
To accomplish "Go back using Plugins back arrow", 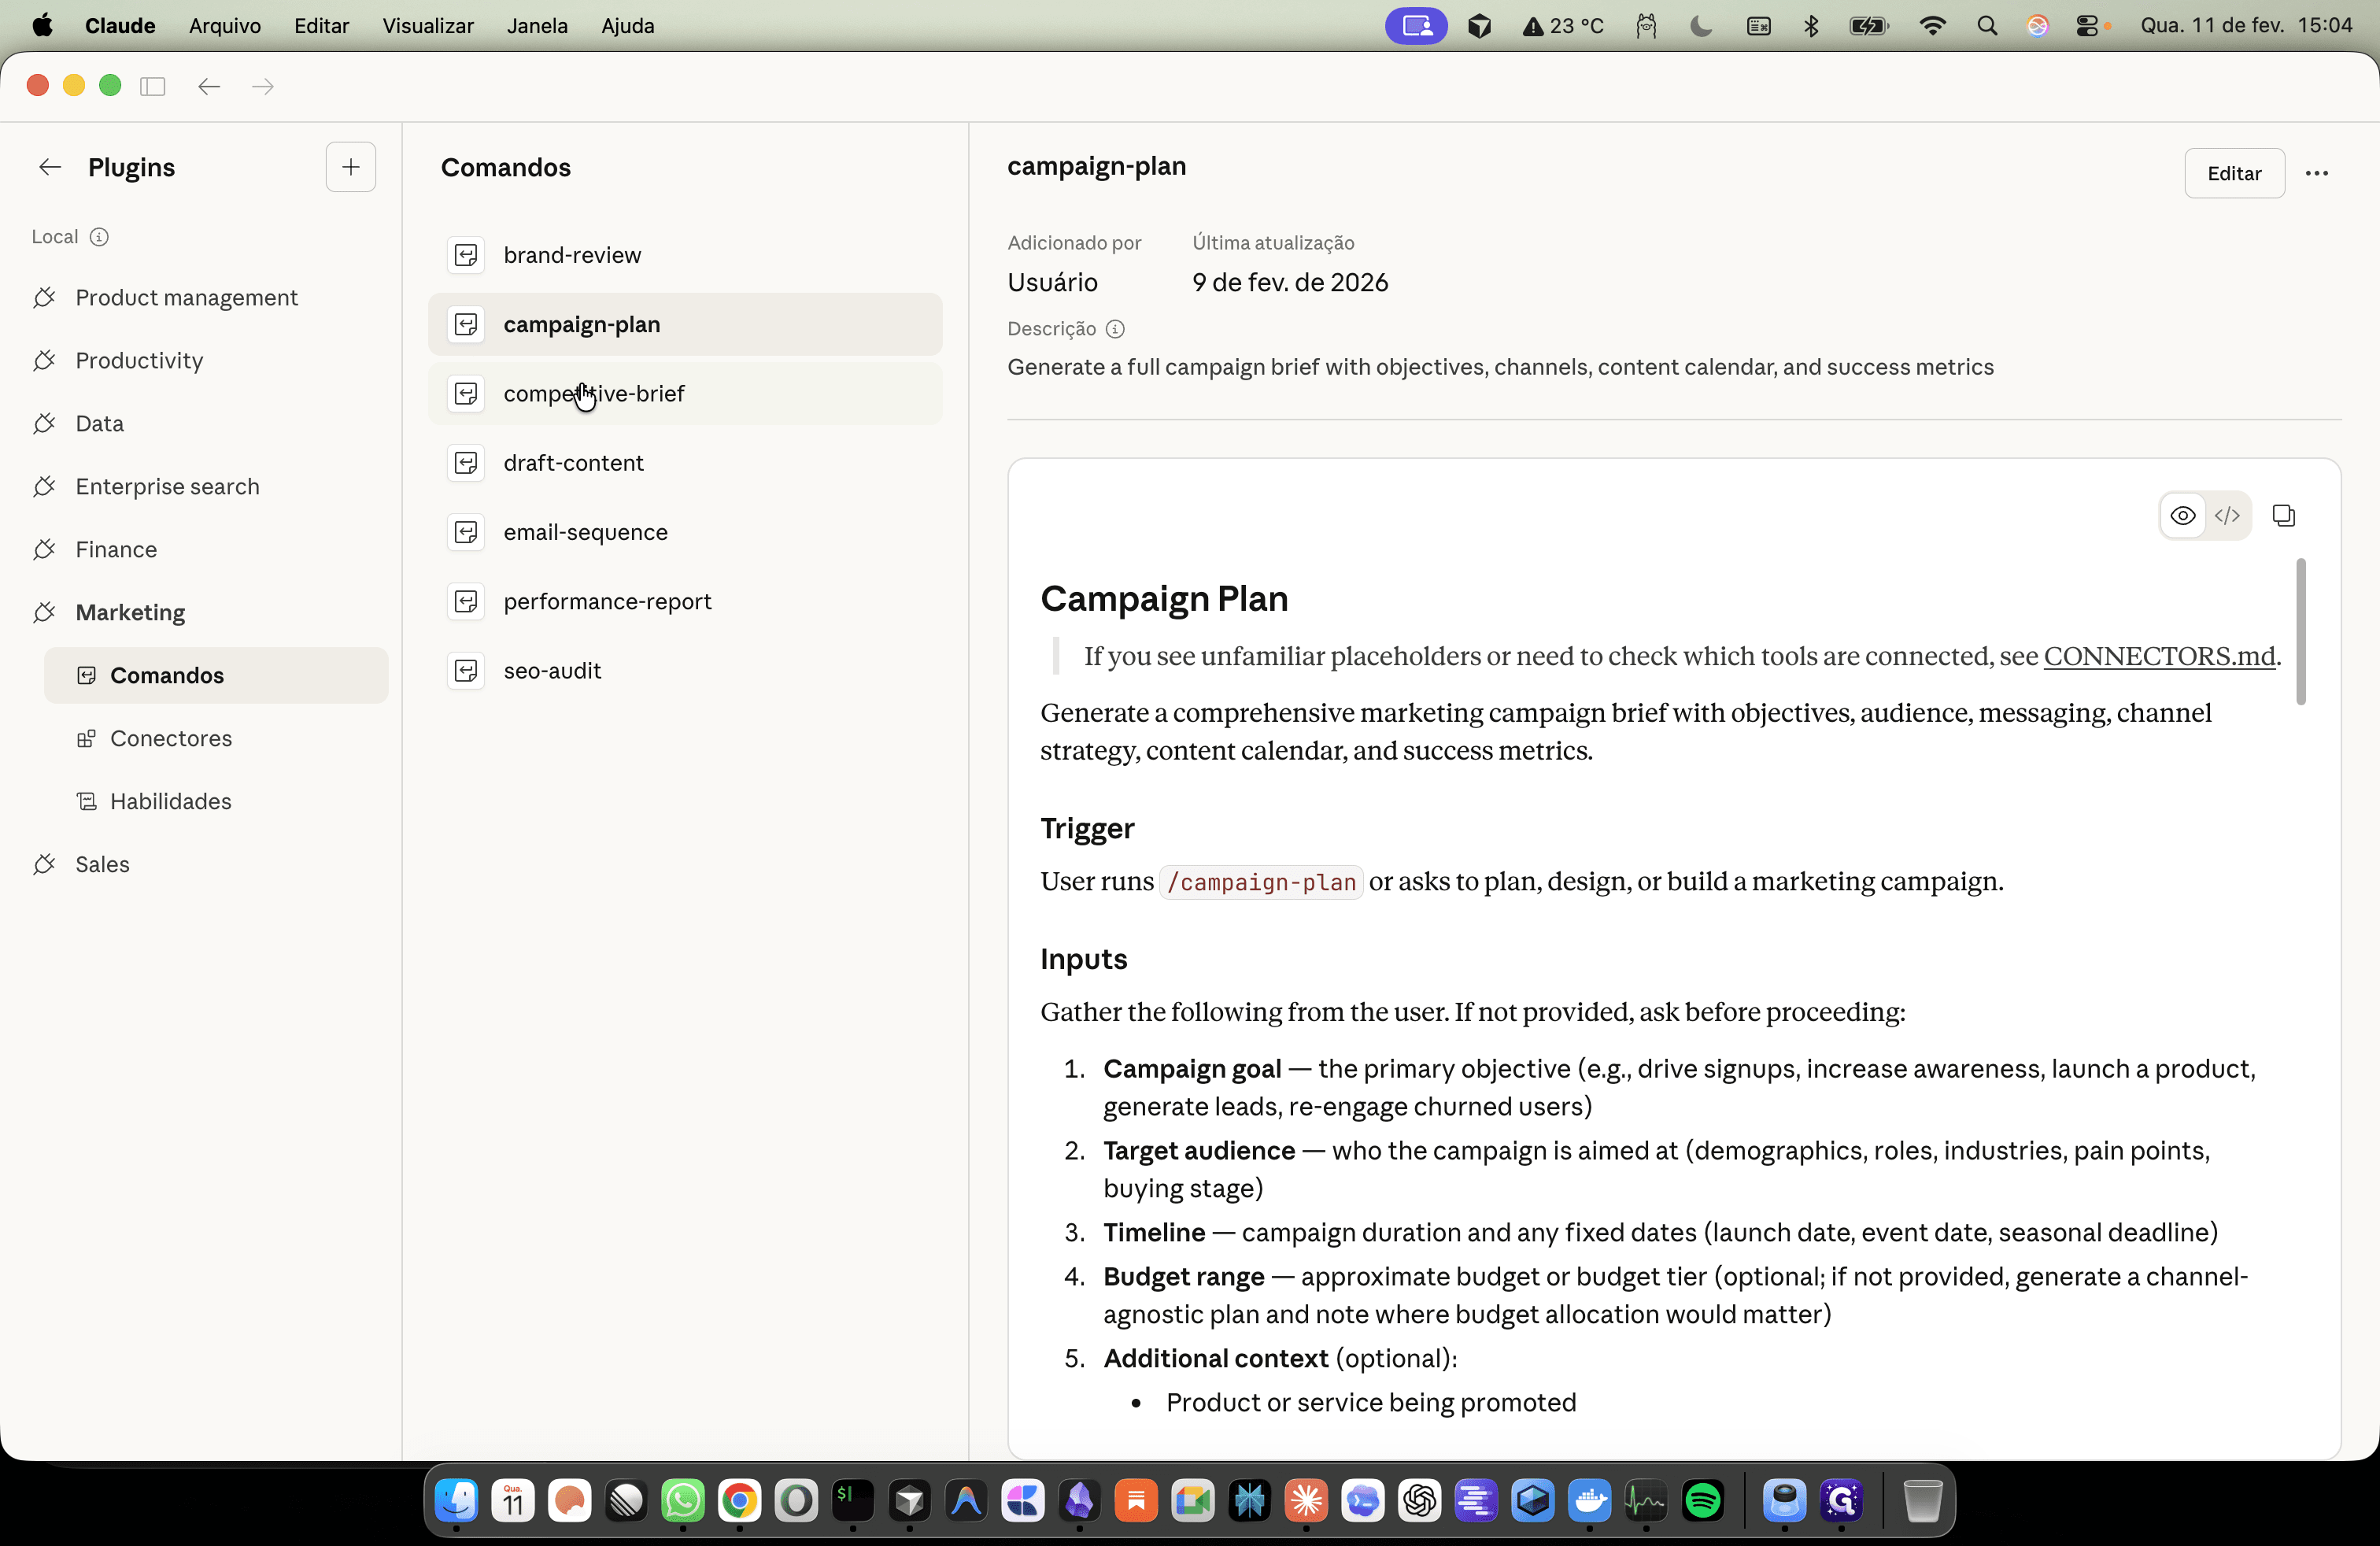I will 49,167.
